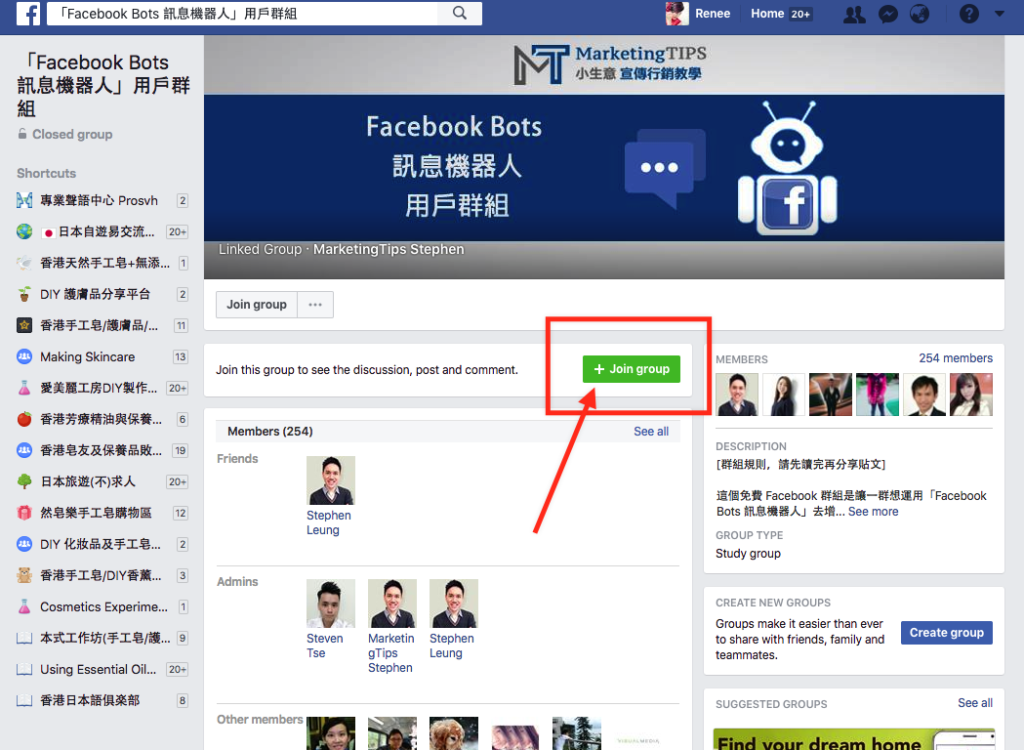Click the Prosvh shortcut group icon
The height and width of the screenshot is (750, 1024).
tap(24, 201)
